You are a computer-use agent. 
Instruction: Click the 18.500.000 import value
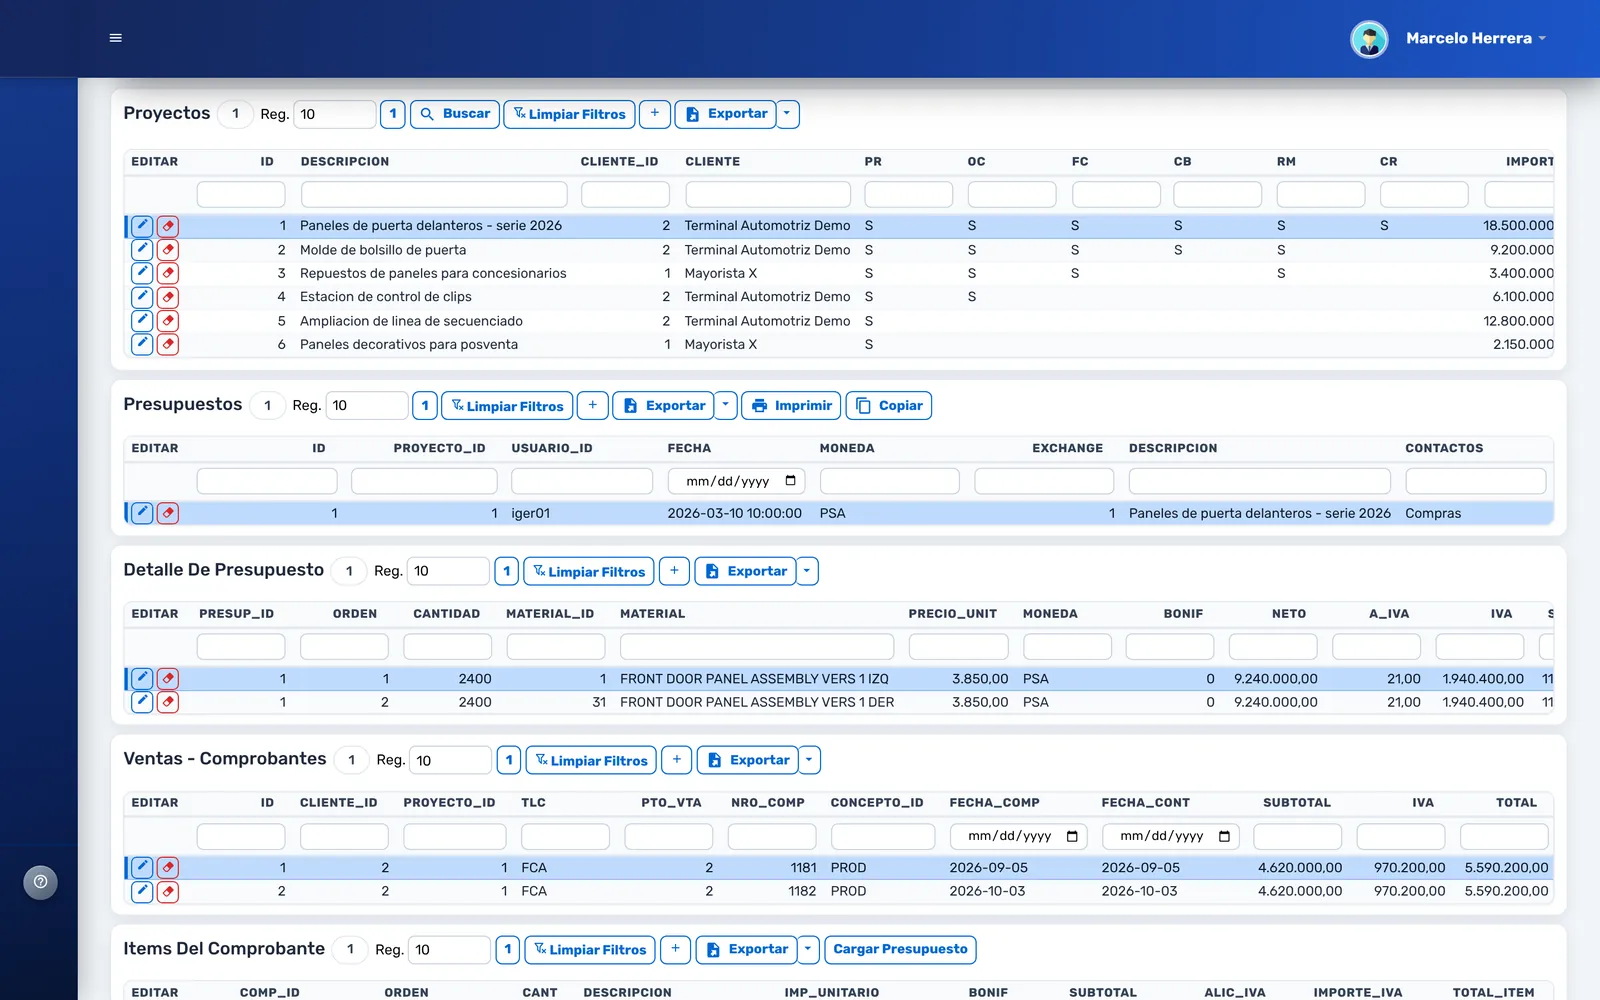point(1518,226)
